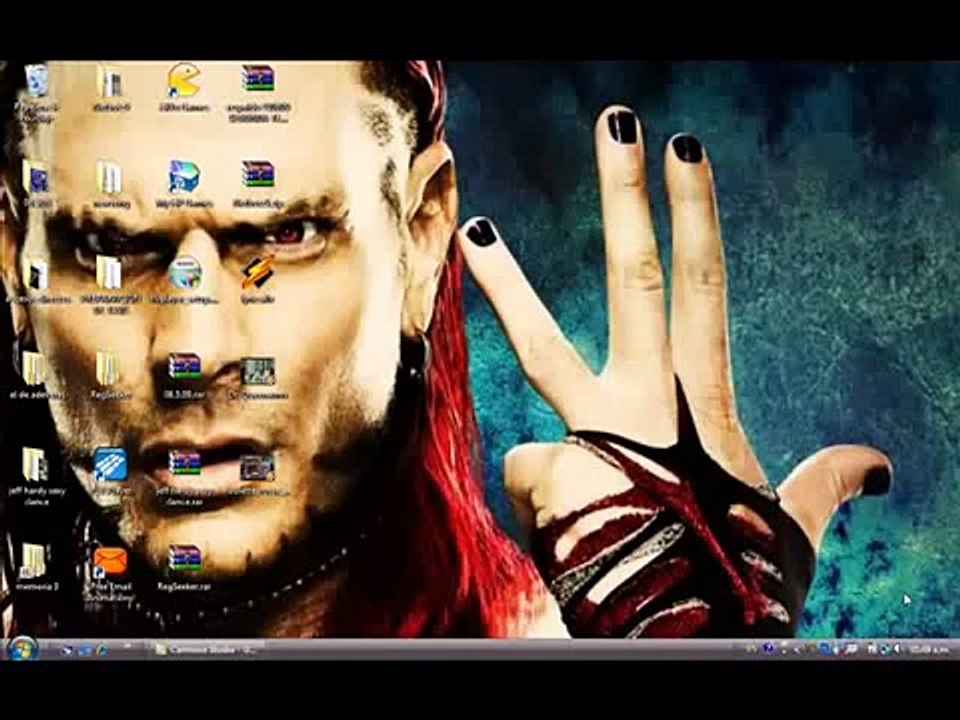Open the image thumbnail beside the jeff hardy rar
This screenshot has height=720, width=960.
coord(257,468)
